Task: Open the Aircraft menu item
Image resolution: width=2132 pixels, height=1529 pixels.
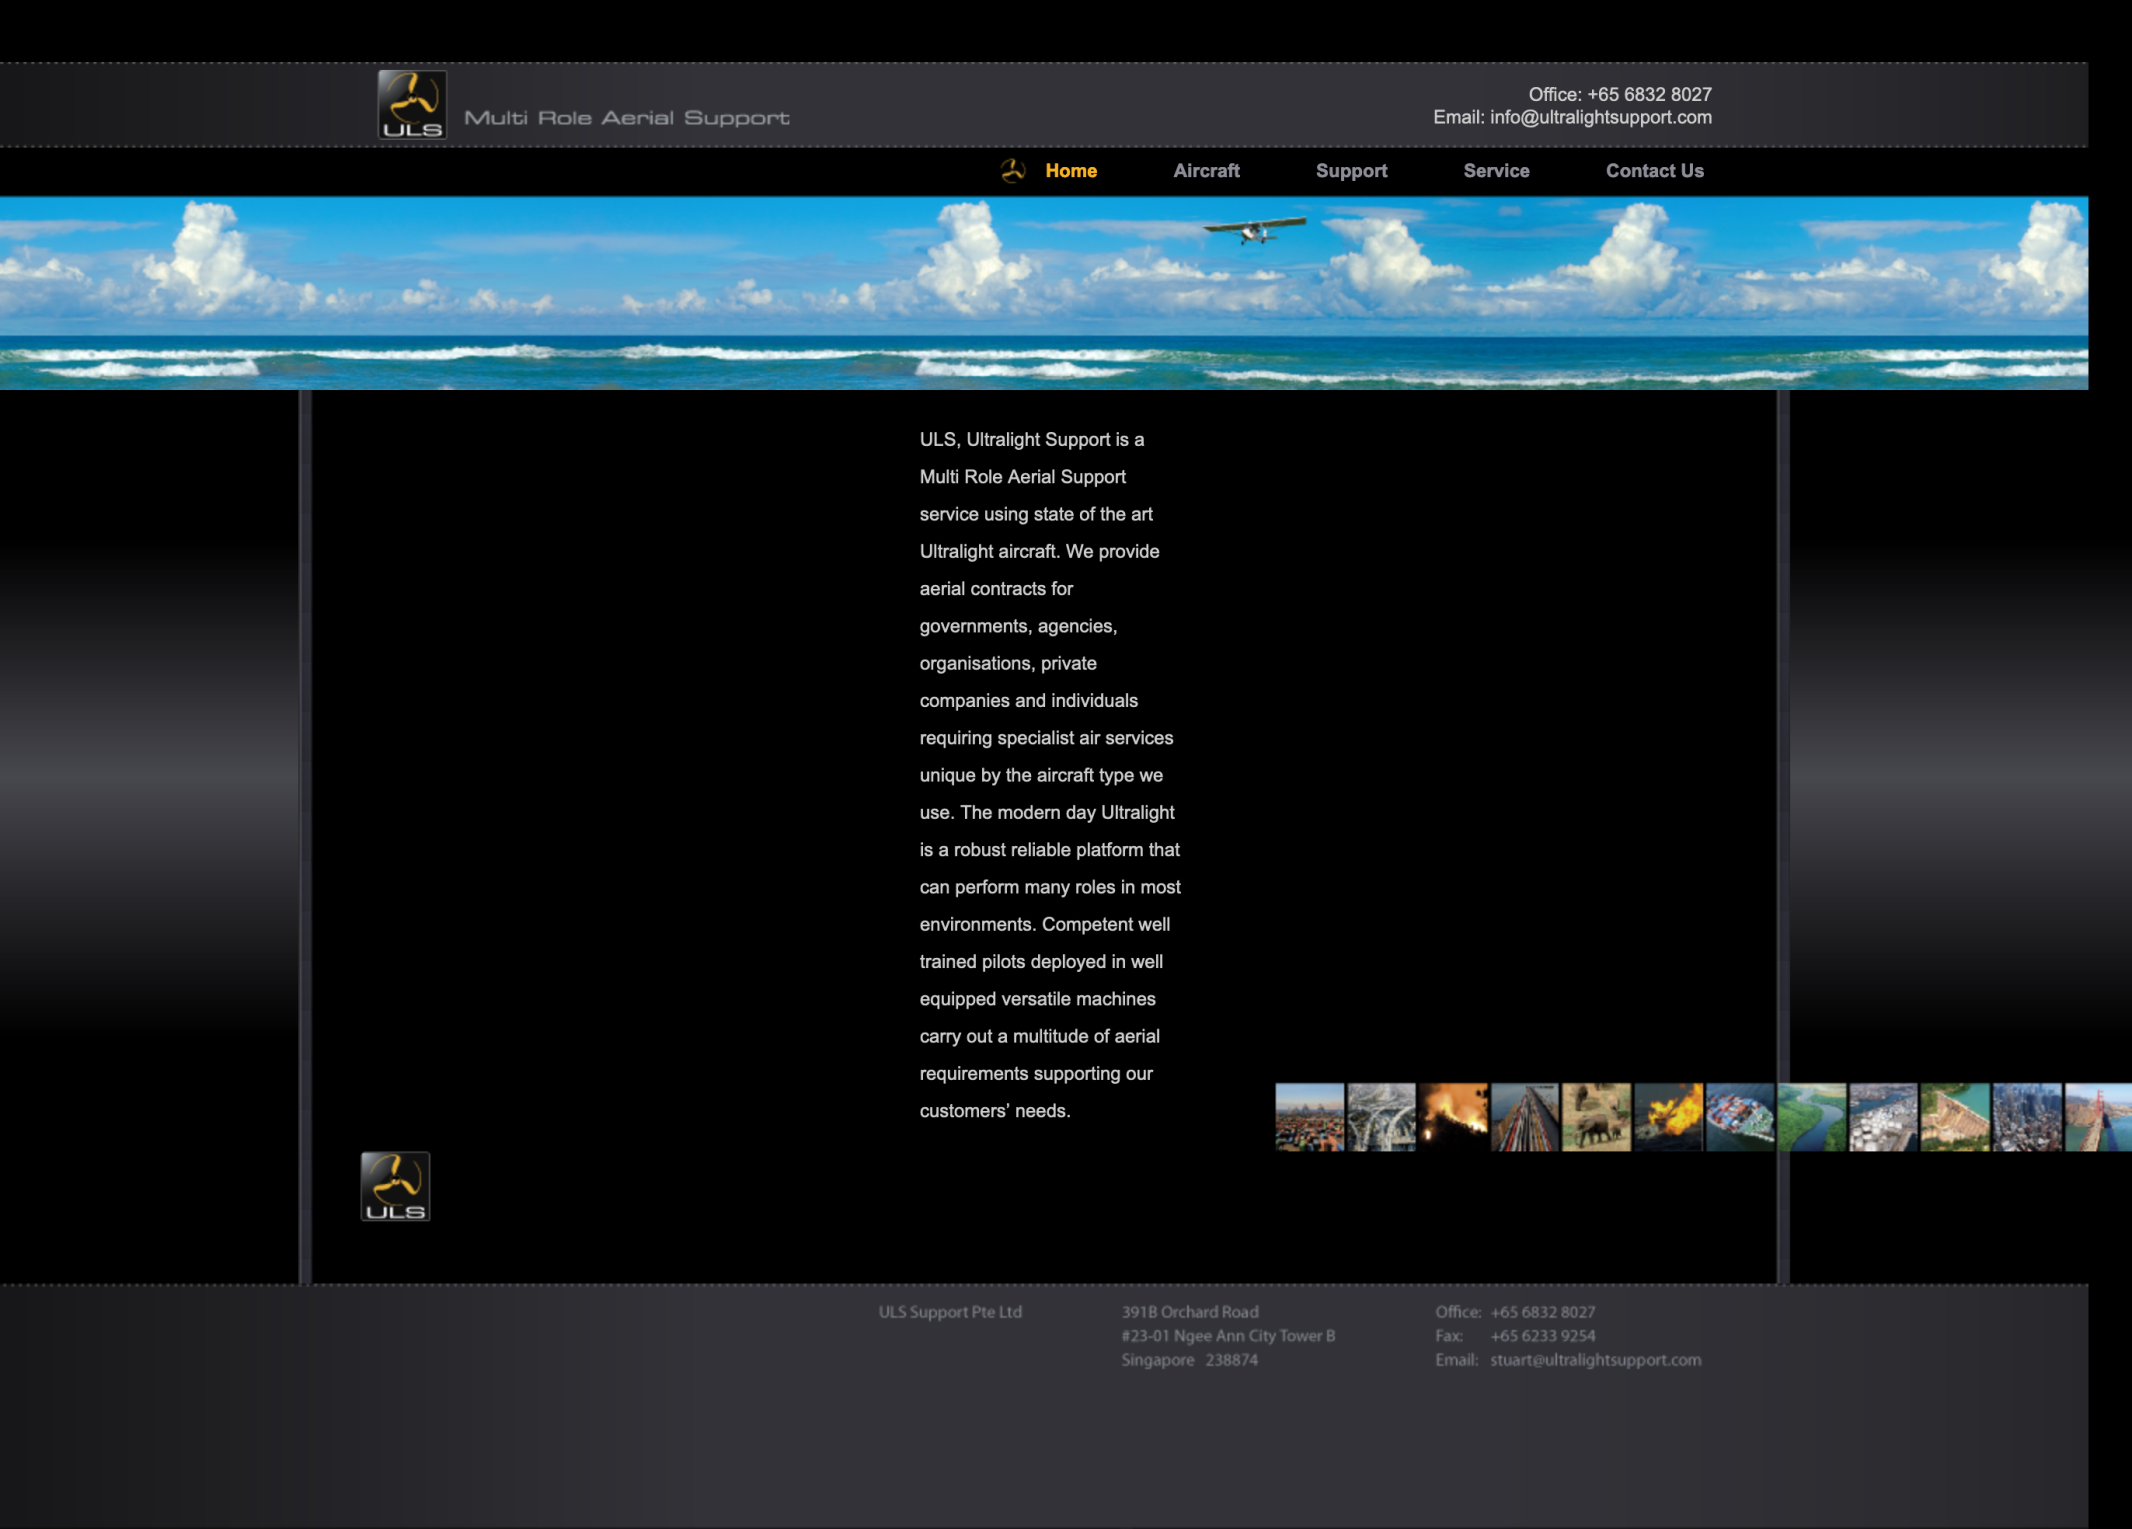Action: click(x=1206, y=171)
